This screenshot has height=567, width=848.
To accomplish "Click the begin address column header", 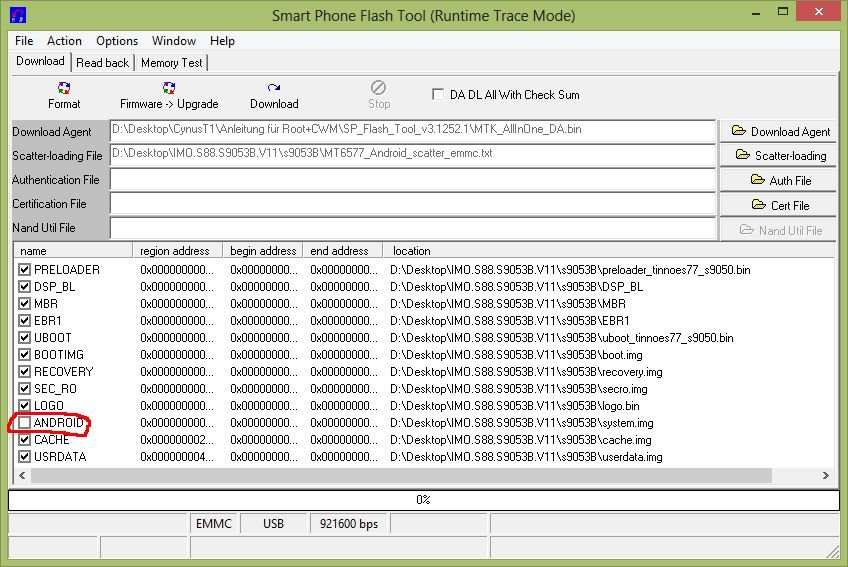I will coord(263,250).
